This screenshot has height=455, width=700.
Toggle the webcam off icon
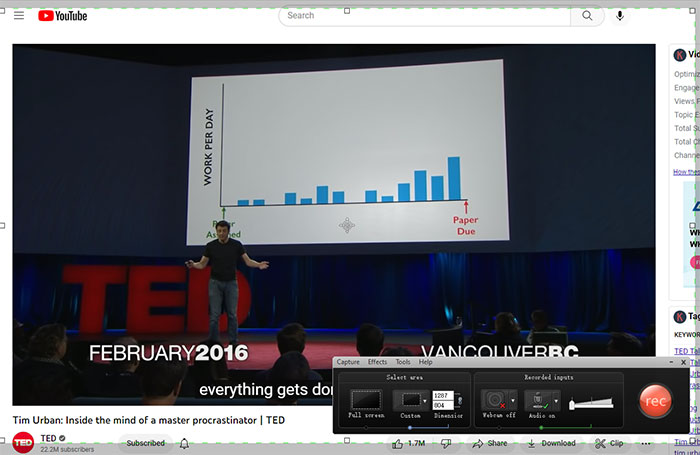point(495,400)
